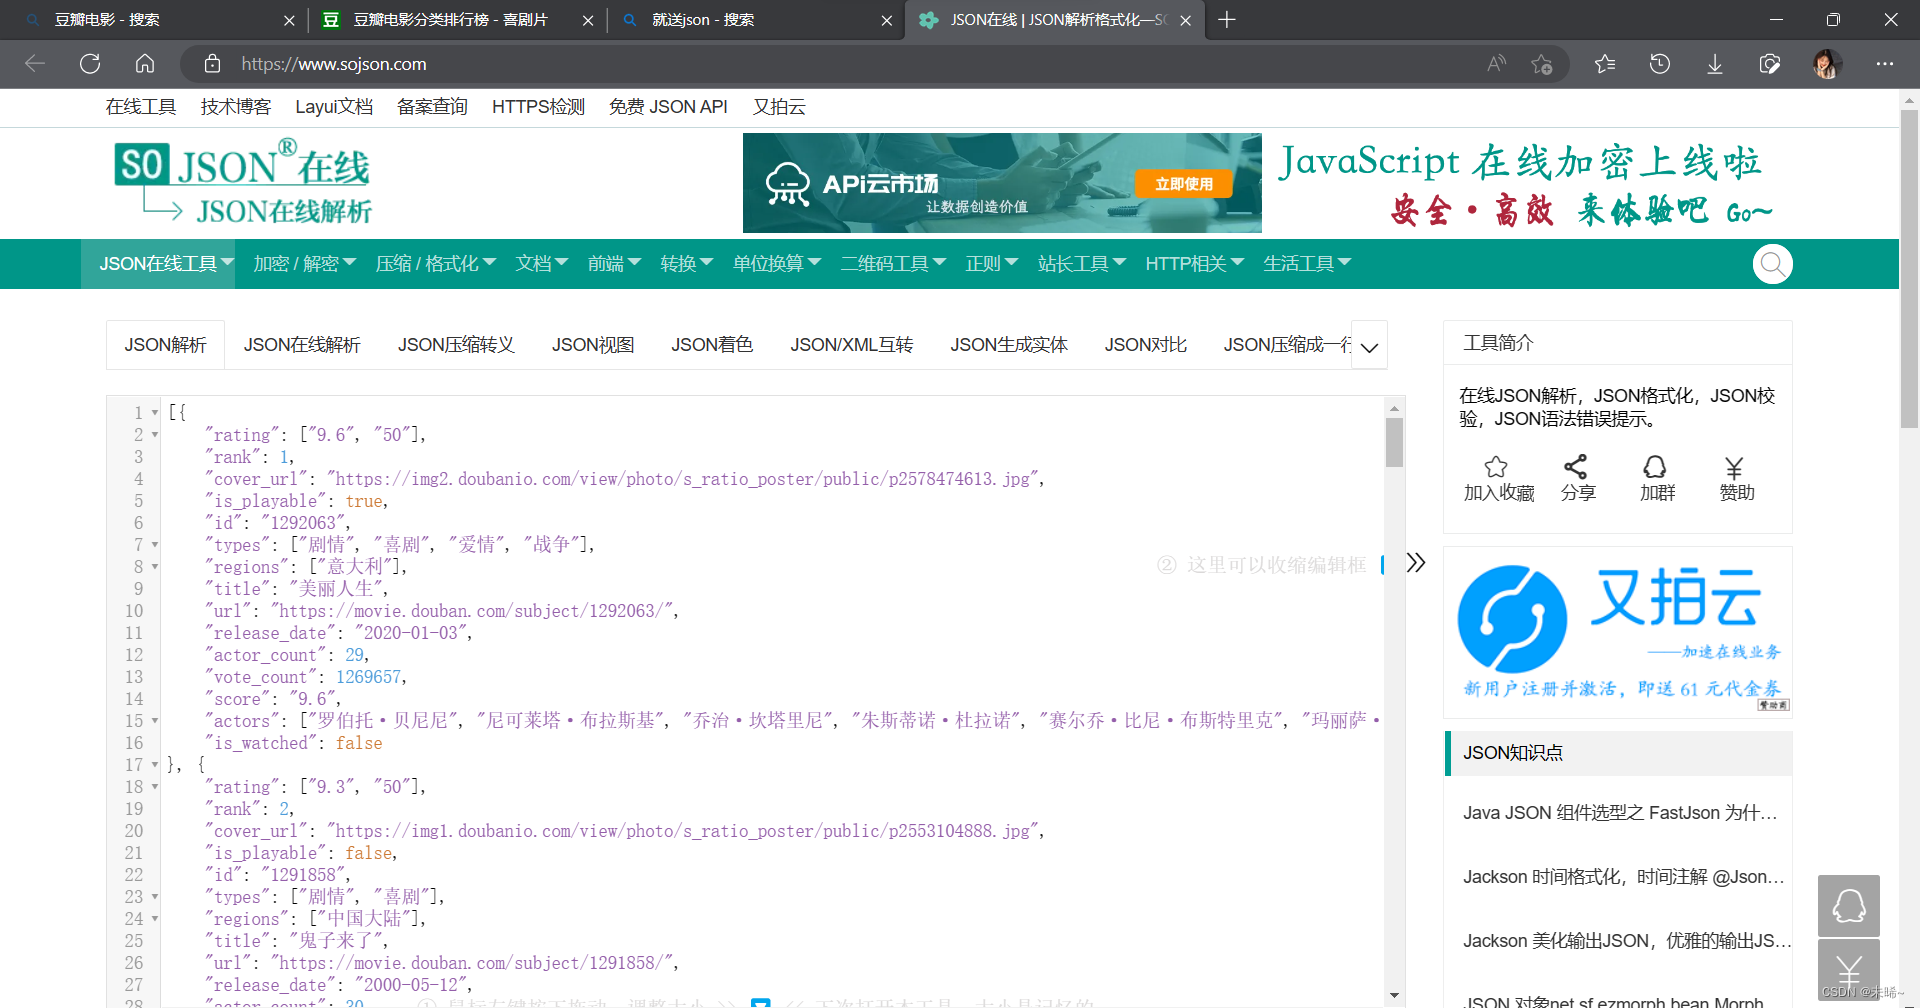Click the 分享 share icon
Image resolution: width=1920 pixels, height=1008 pixels.
(x=1576, y=467)
